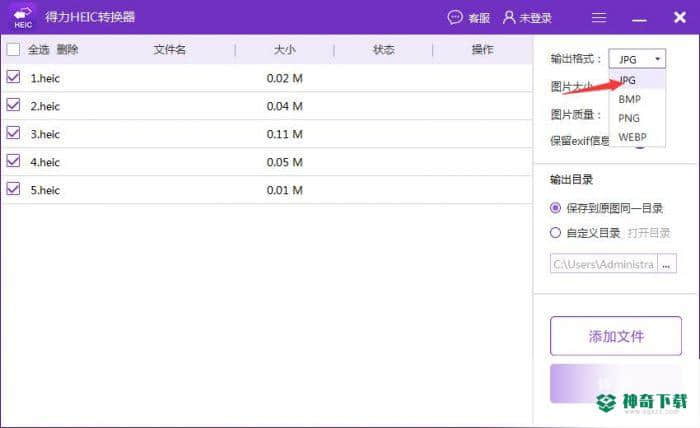Open the hamburger menu icon

click(x=599, y=17)
